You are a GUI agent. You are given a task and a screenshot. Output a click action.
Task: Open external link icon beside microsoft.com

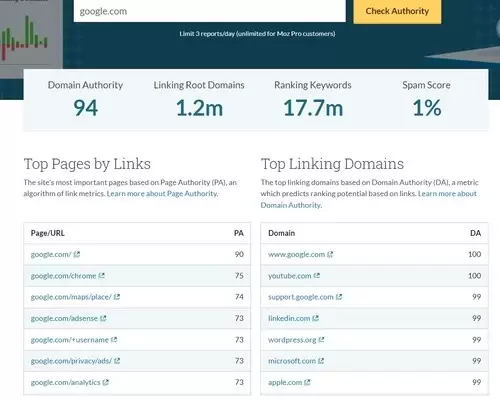tap(321, 361)
